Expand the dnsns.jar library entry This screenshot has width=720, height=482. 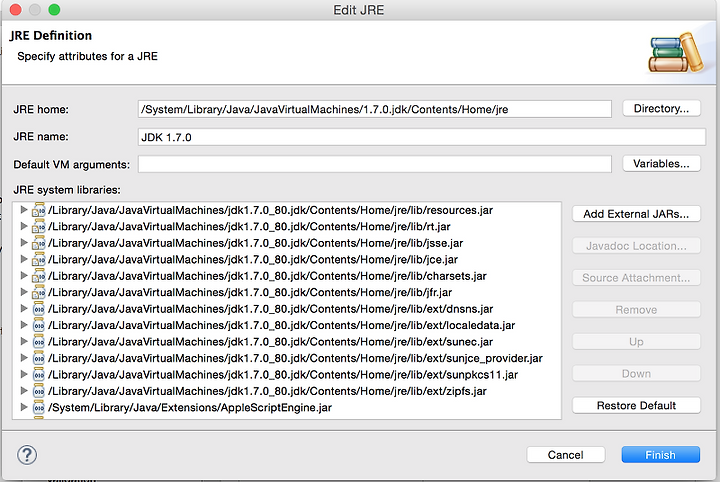click(24, 308)
